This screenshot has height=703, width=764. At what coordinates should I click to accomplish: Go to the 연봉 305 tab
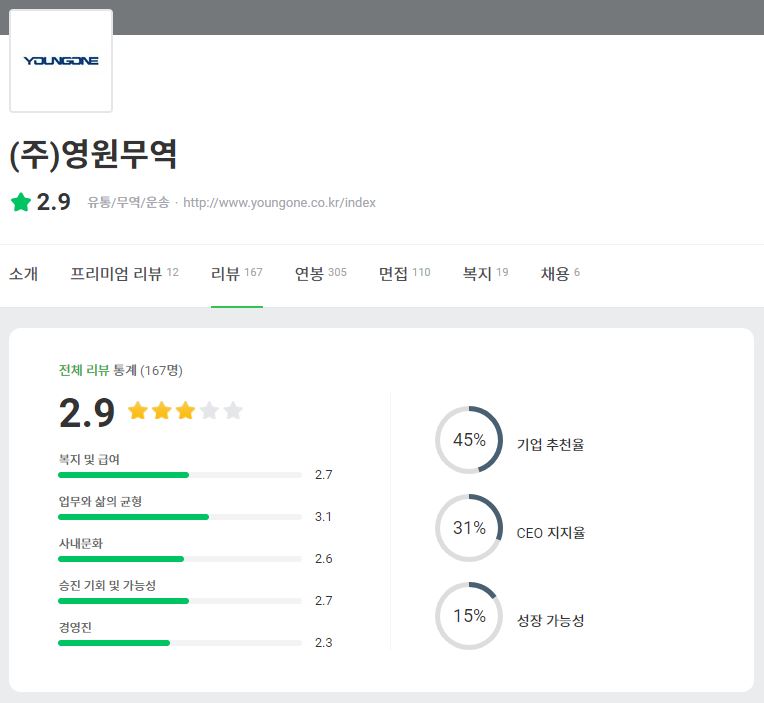coord(321,273)
